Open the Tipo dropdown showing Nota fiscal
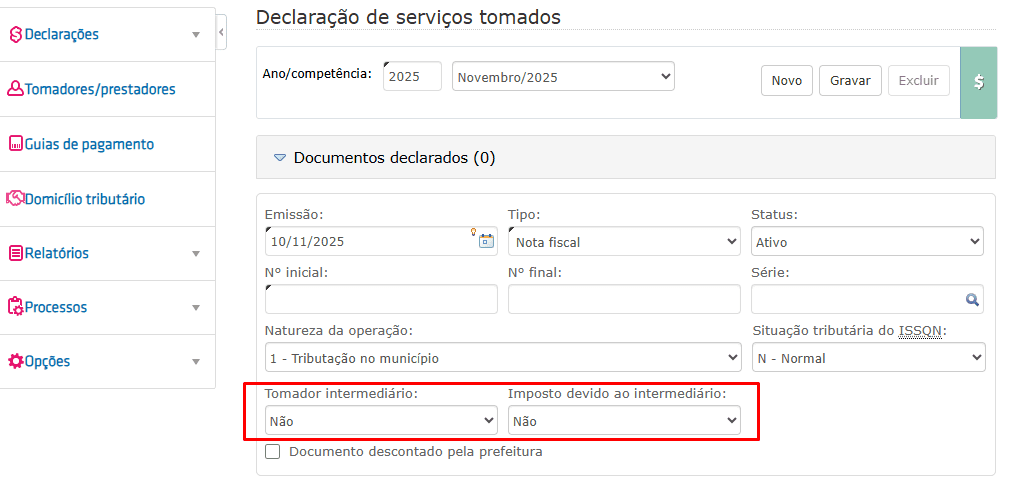The width and height of the screenshot is (1016, 478). pos(624,242)
